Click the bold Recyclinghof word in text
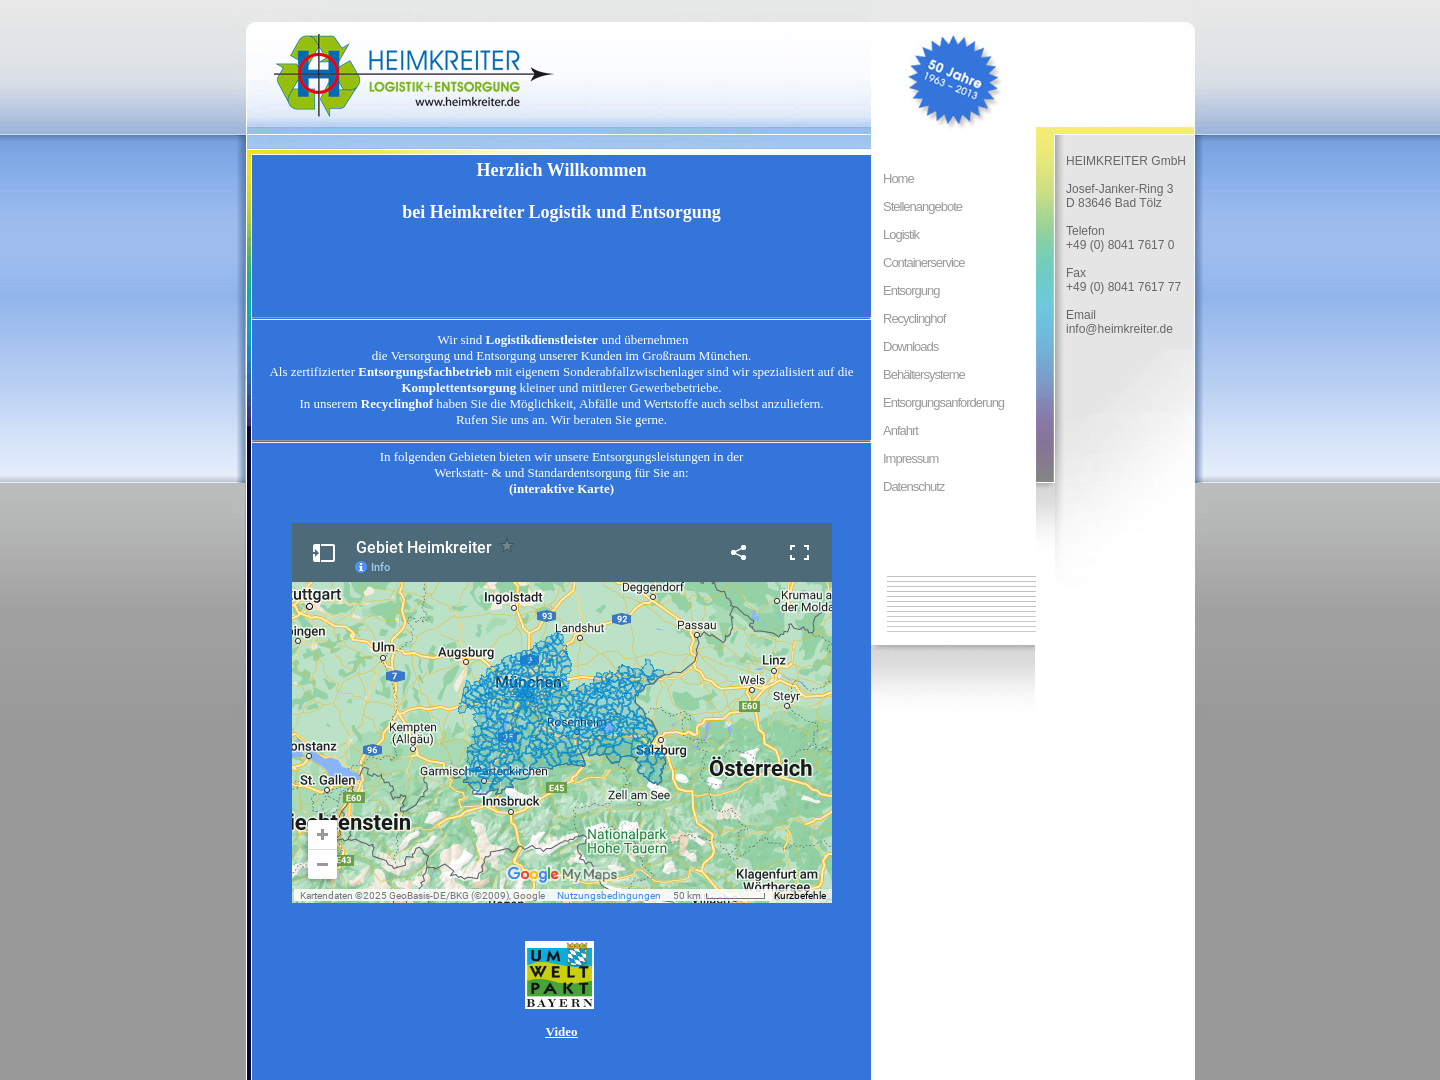This screenshot has height=1080, width=1440. (x=397, y=404)
